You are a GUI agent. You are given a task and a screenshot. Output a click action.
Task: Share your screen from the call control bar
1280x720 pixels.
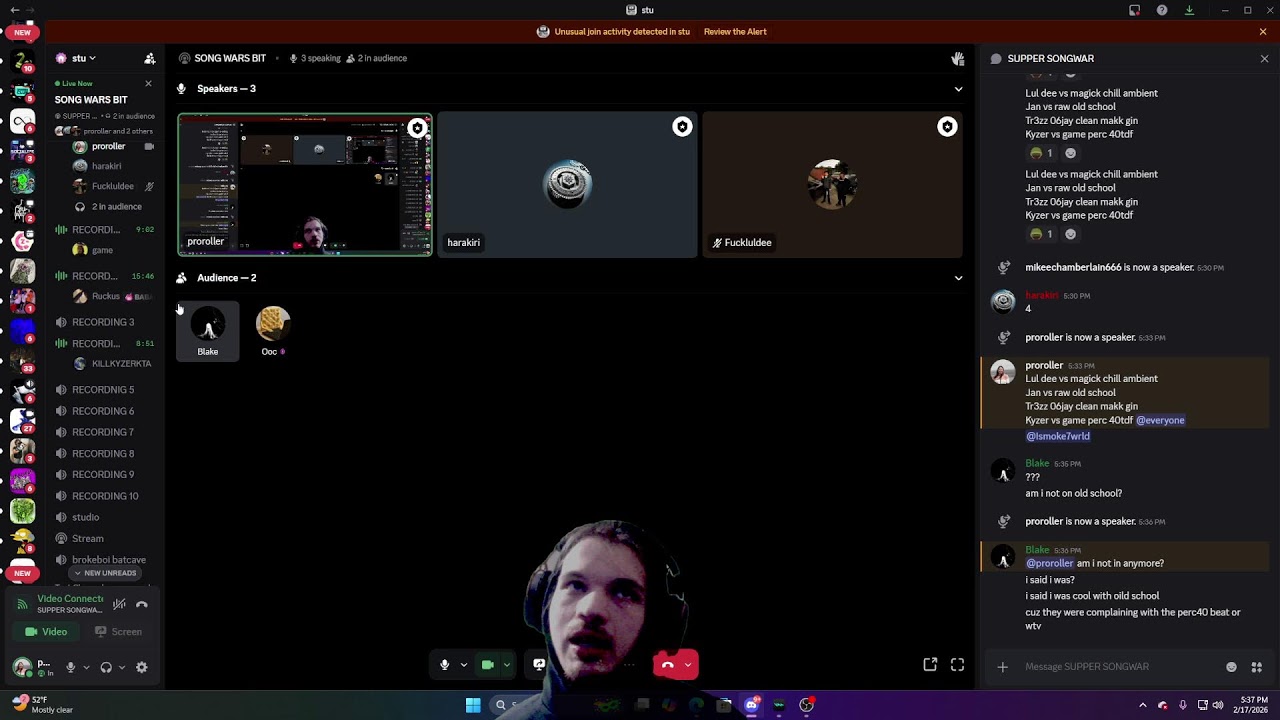(x=539, y=664)
